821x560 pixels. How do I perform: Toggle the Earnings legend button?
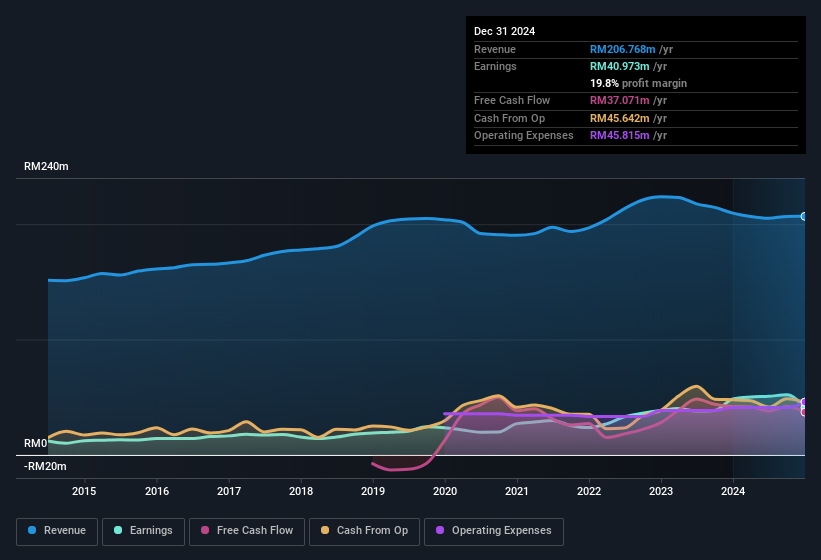coord(143,531)
